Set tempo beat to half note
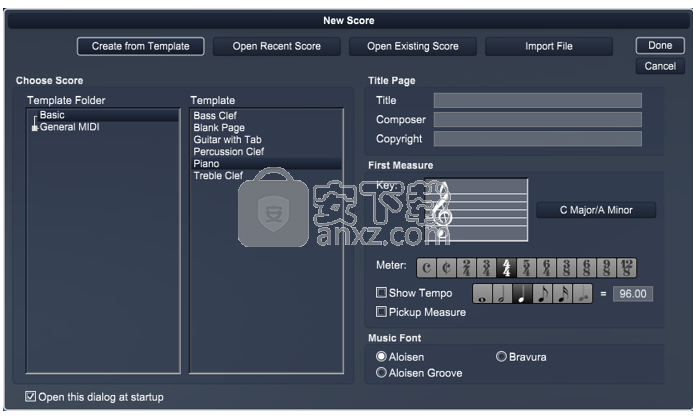Viewport: 693px width, 417px height. click(x=502, y=294)
